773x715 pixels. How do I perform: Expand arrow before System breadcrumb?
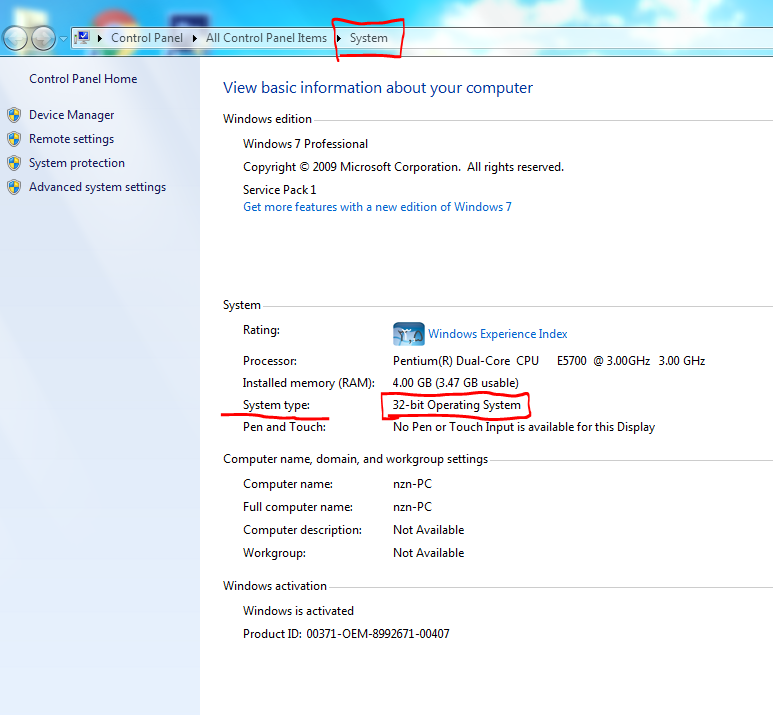(x=339, y=38)
